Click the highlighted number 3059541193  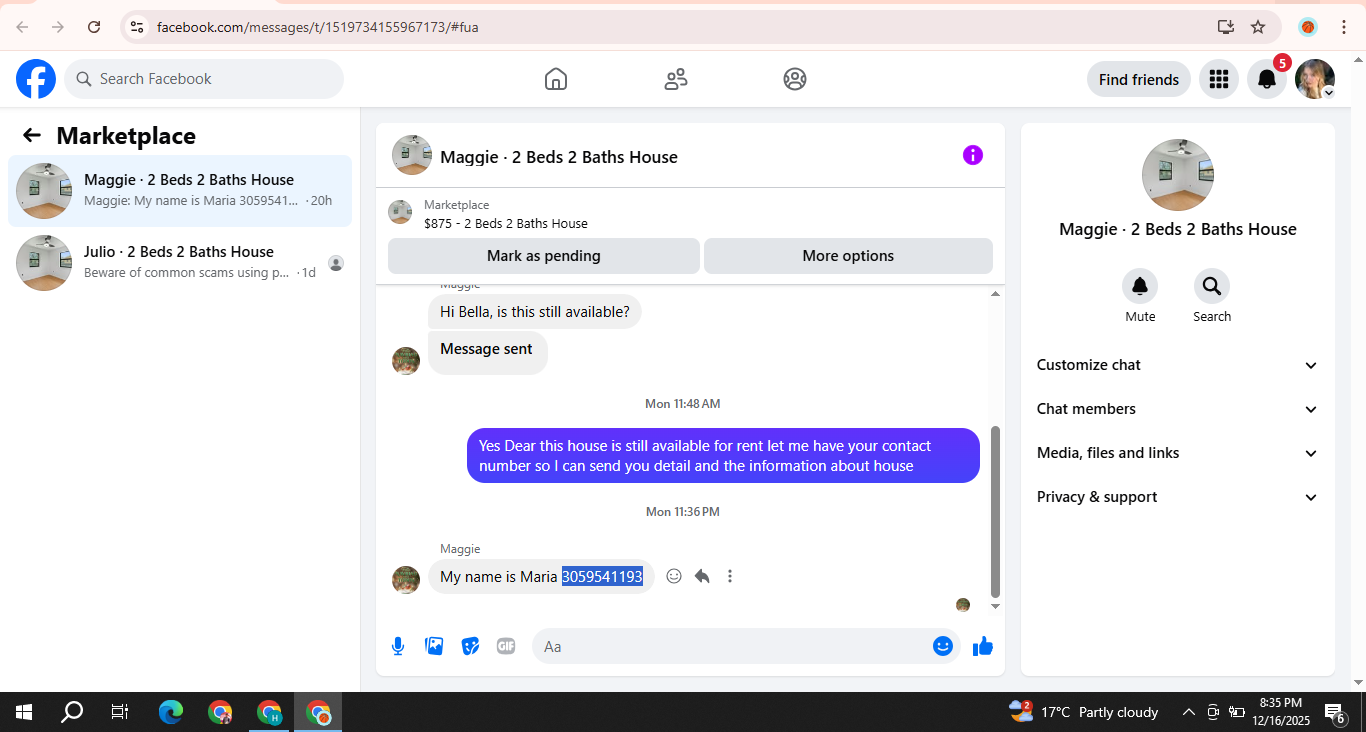pos(602,577)
